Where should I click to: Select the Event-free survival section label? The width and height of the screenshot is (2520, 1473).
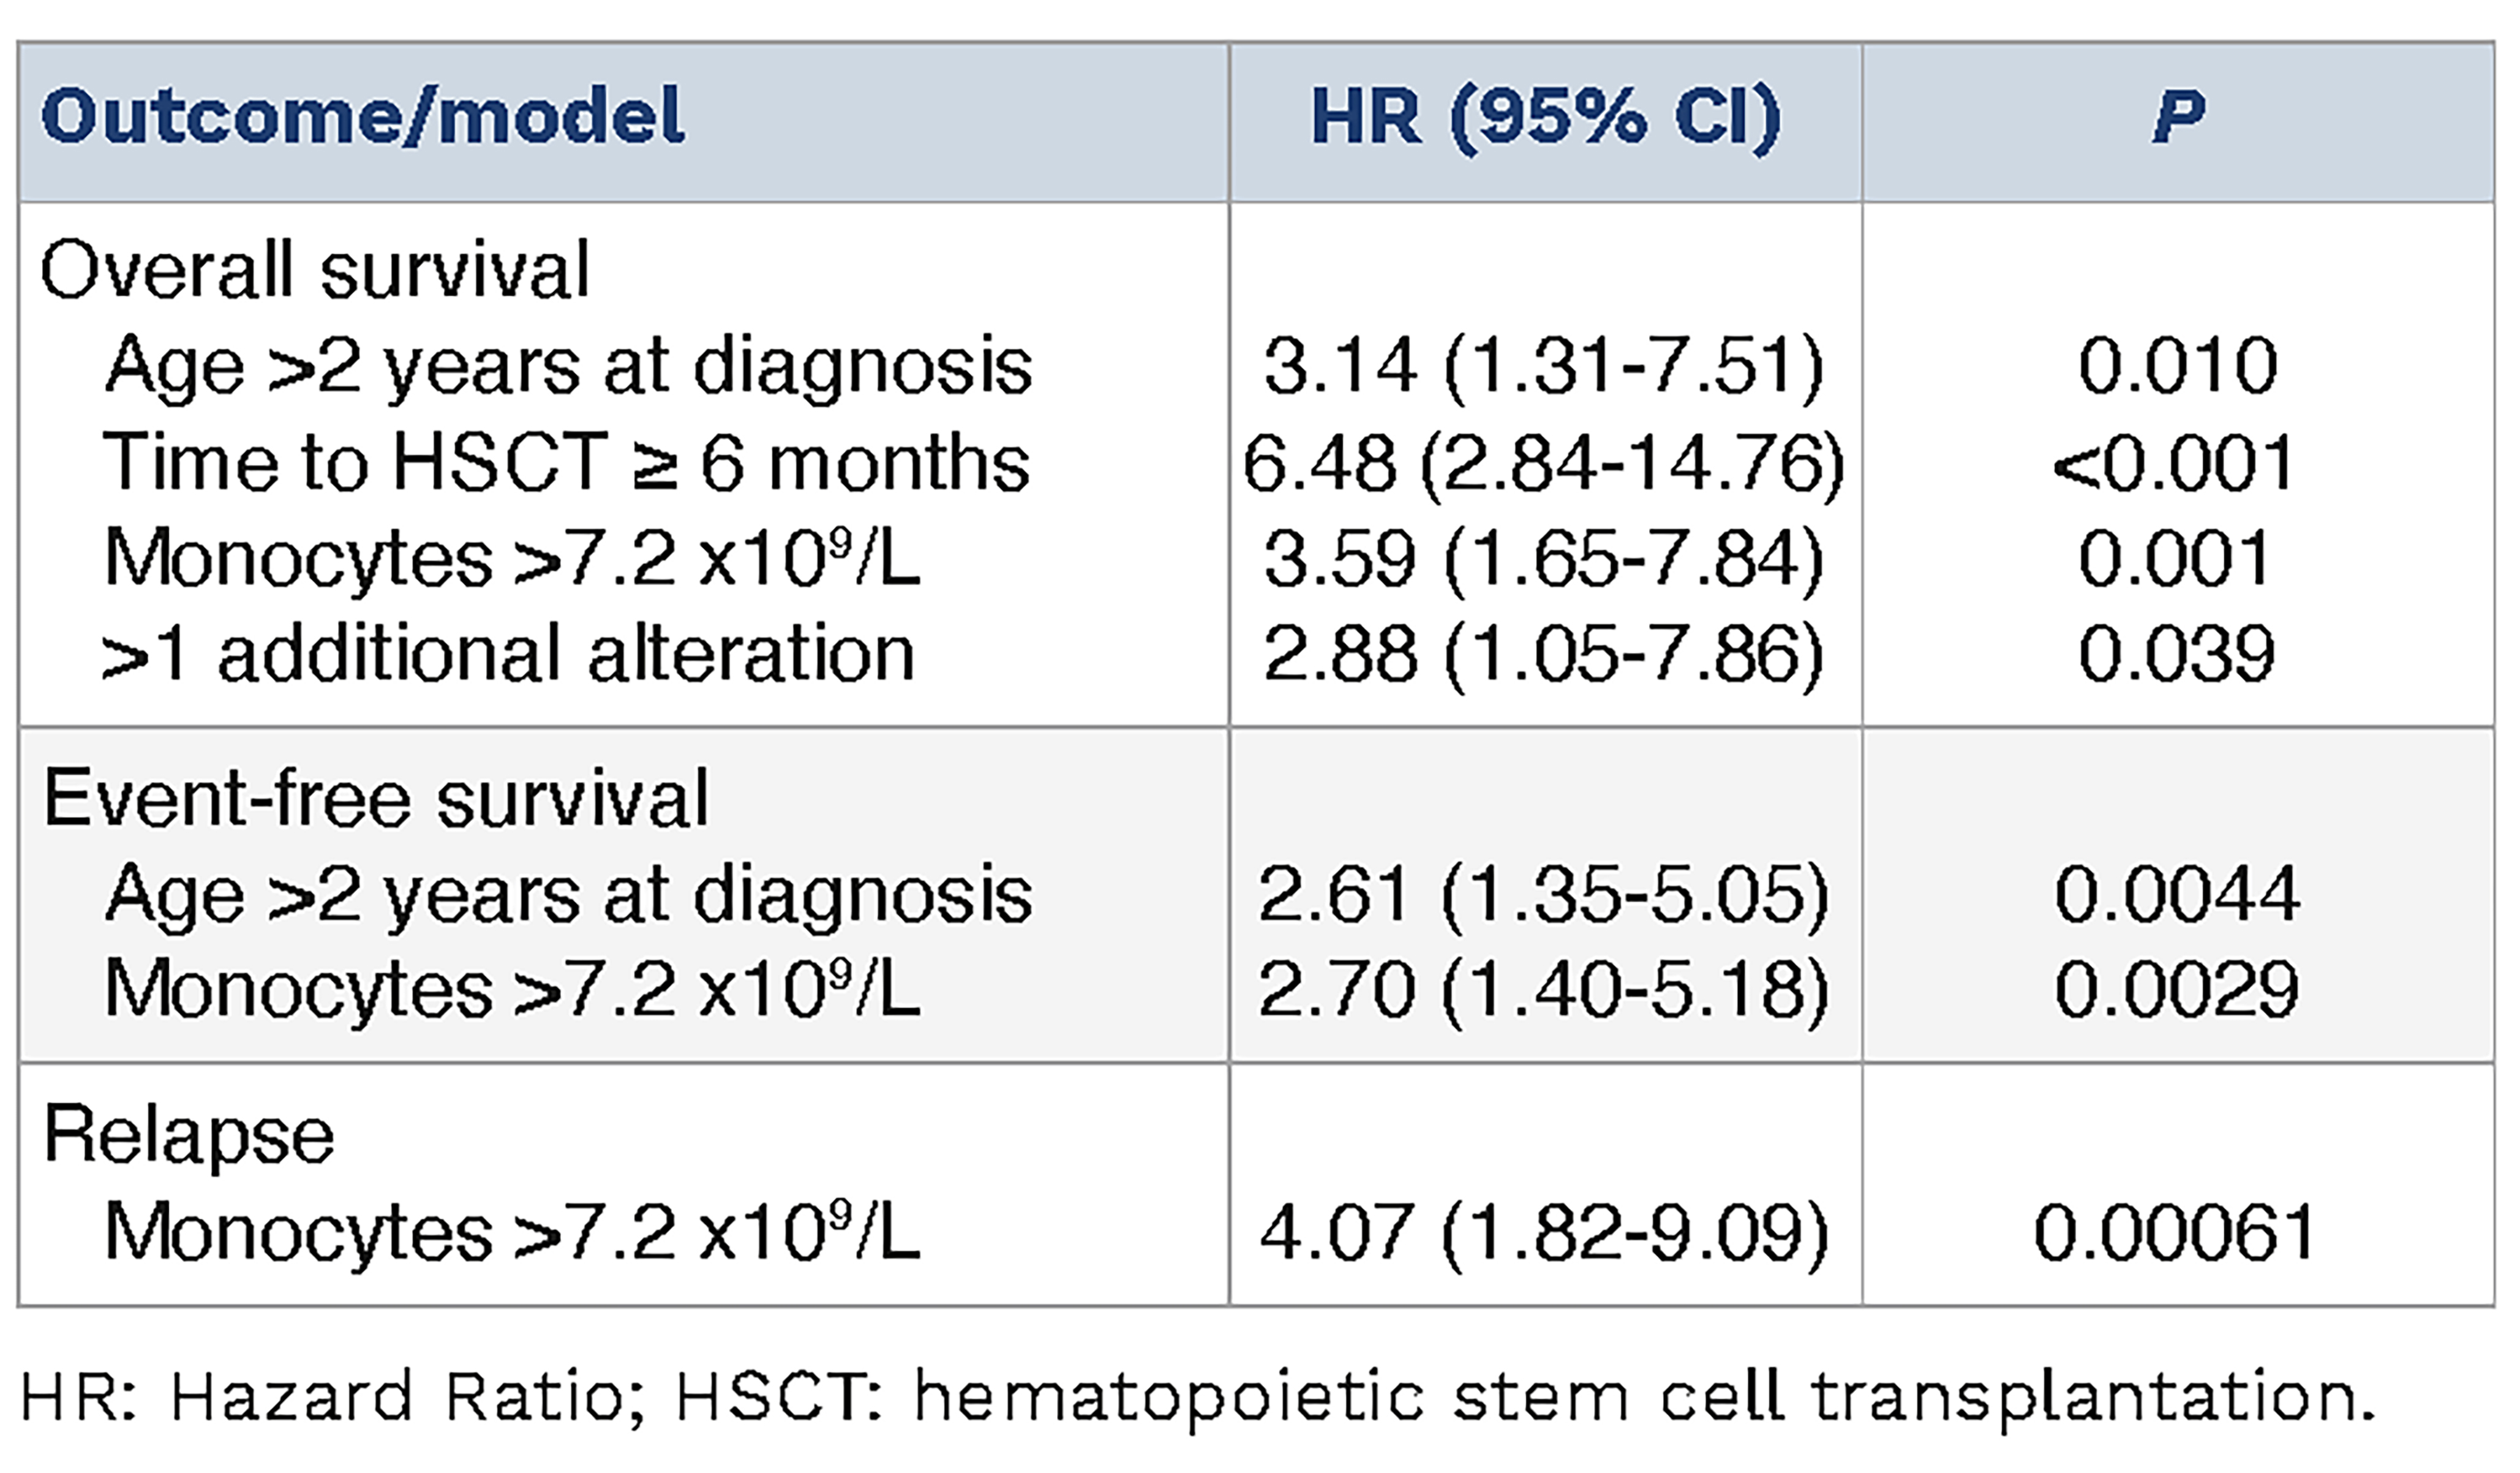[376, 799]
